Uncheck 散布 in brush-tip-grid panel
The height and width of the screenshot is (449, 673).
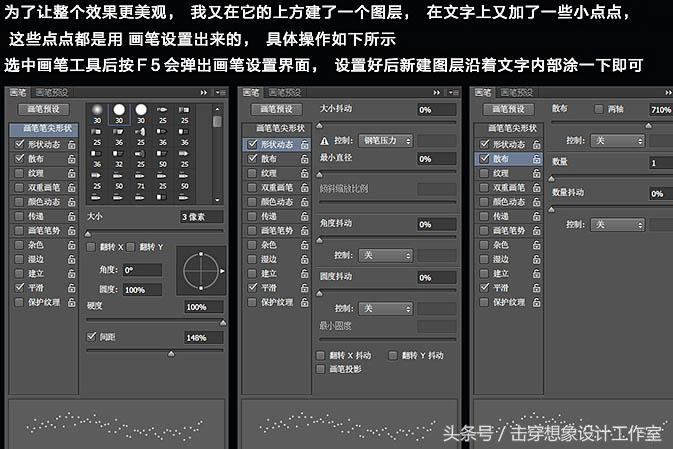(19, 159)
